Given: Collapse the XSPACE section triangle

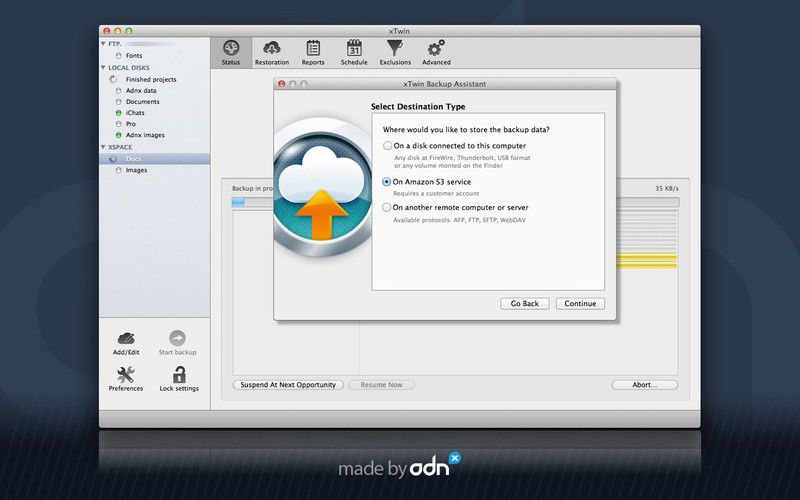Looking at the screenshot, I should point(103,147).
